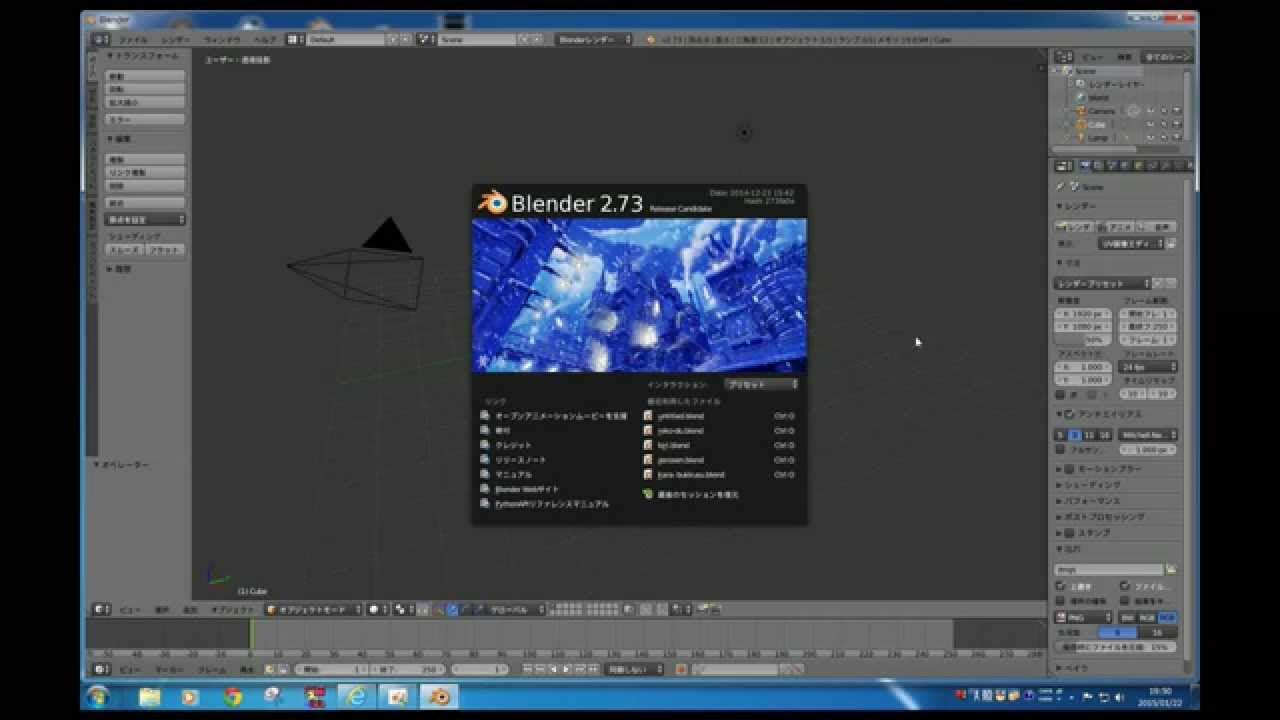Open the Blender Website link
The image size is (1280, 720).
[x=526, y=490]
